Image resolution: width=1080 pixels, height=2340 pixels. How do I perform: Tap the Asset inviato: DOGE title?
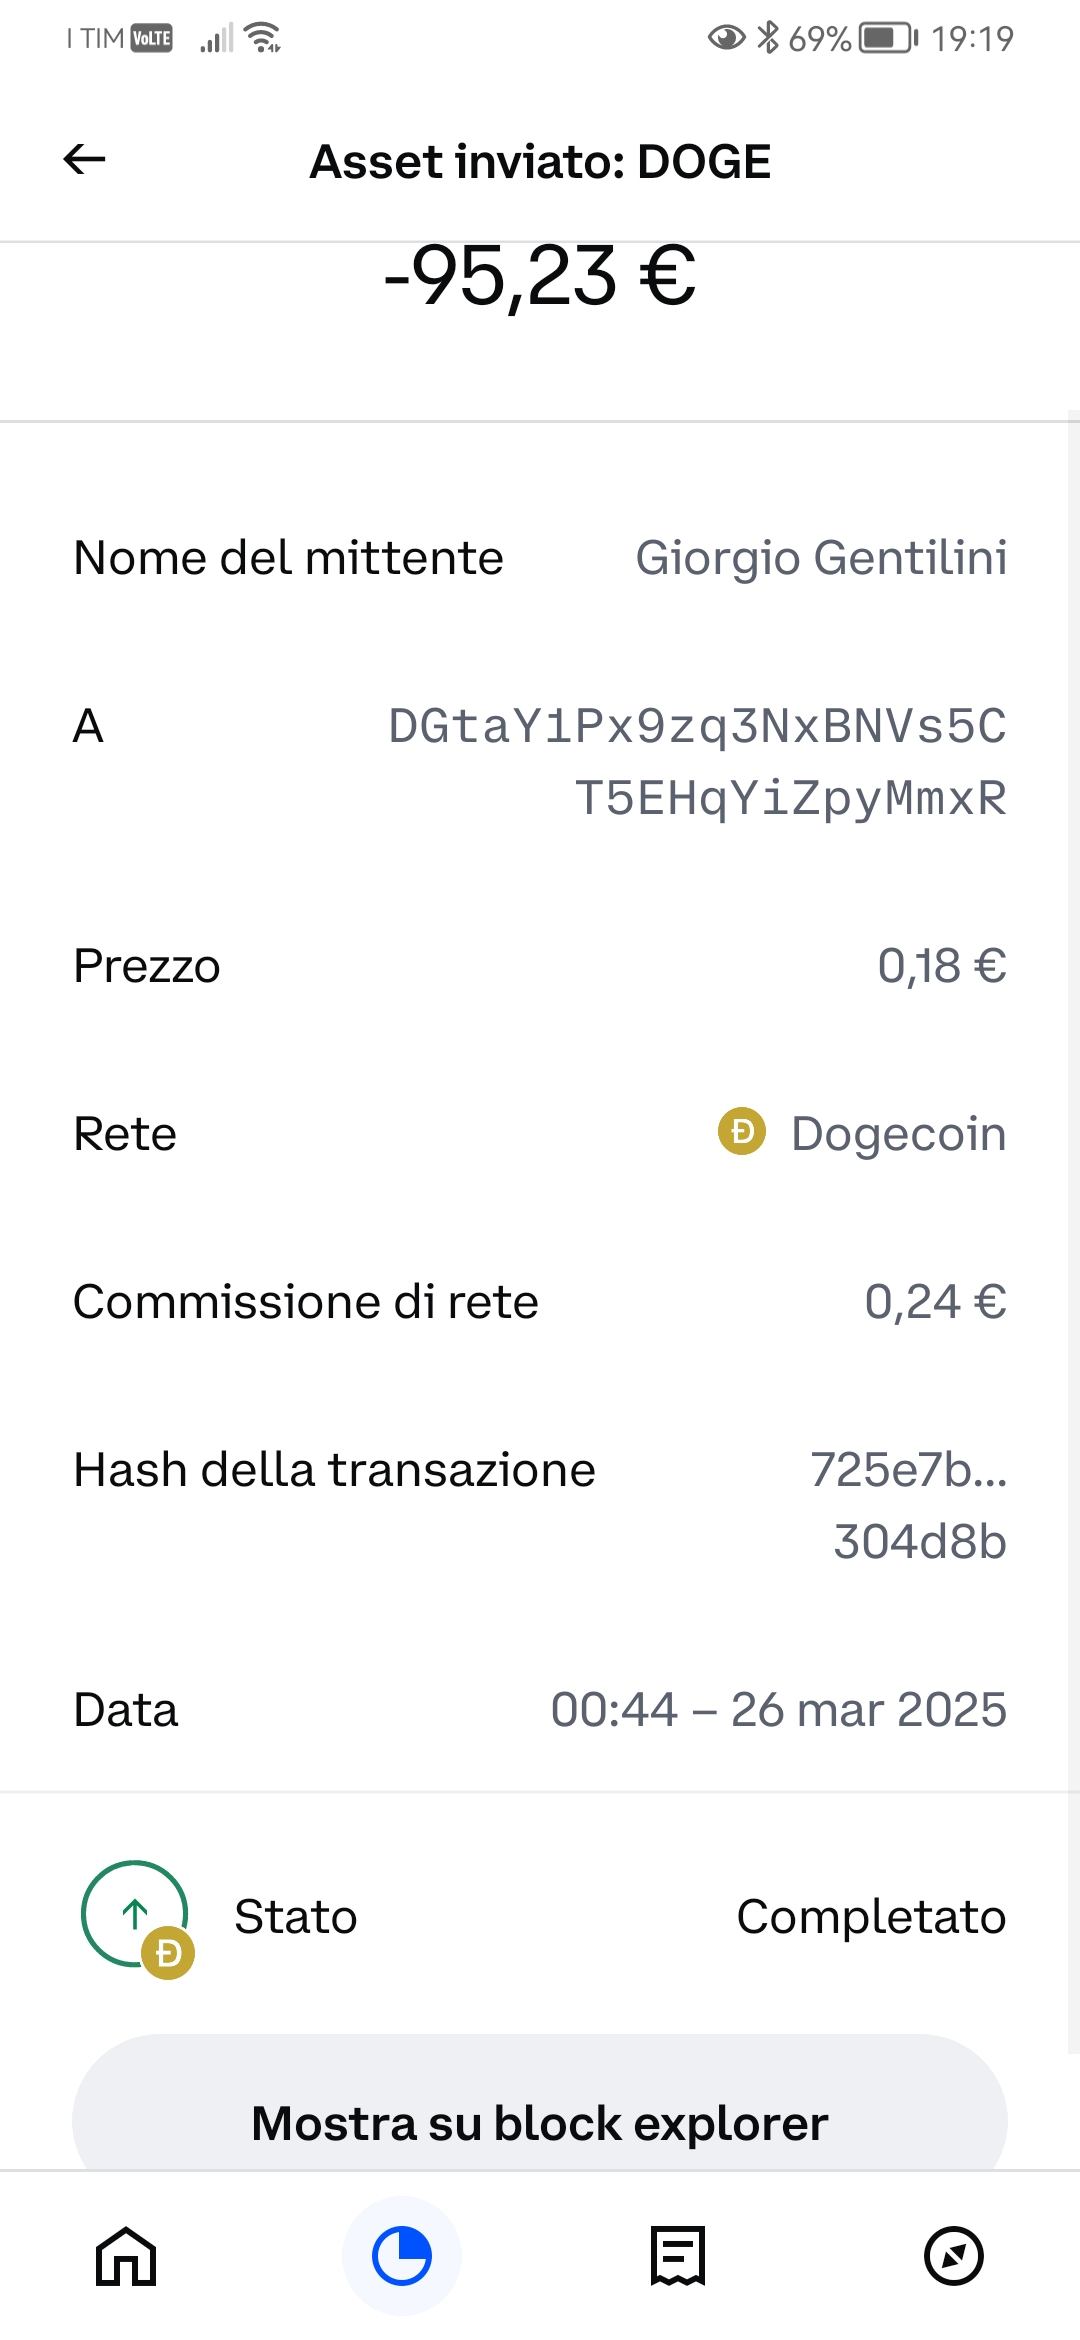540,162
